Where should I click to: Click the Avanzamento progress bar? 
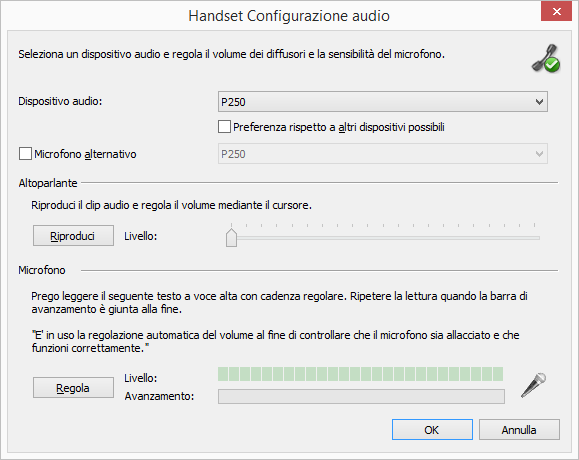pos(361,397)
